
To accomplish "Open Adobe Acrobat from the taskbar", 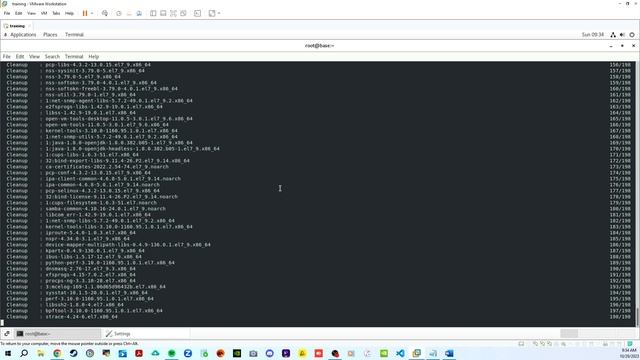I will click(x=139, y=353).
